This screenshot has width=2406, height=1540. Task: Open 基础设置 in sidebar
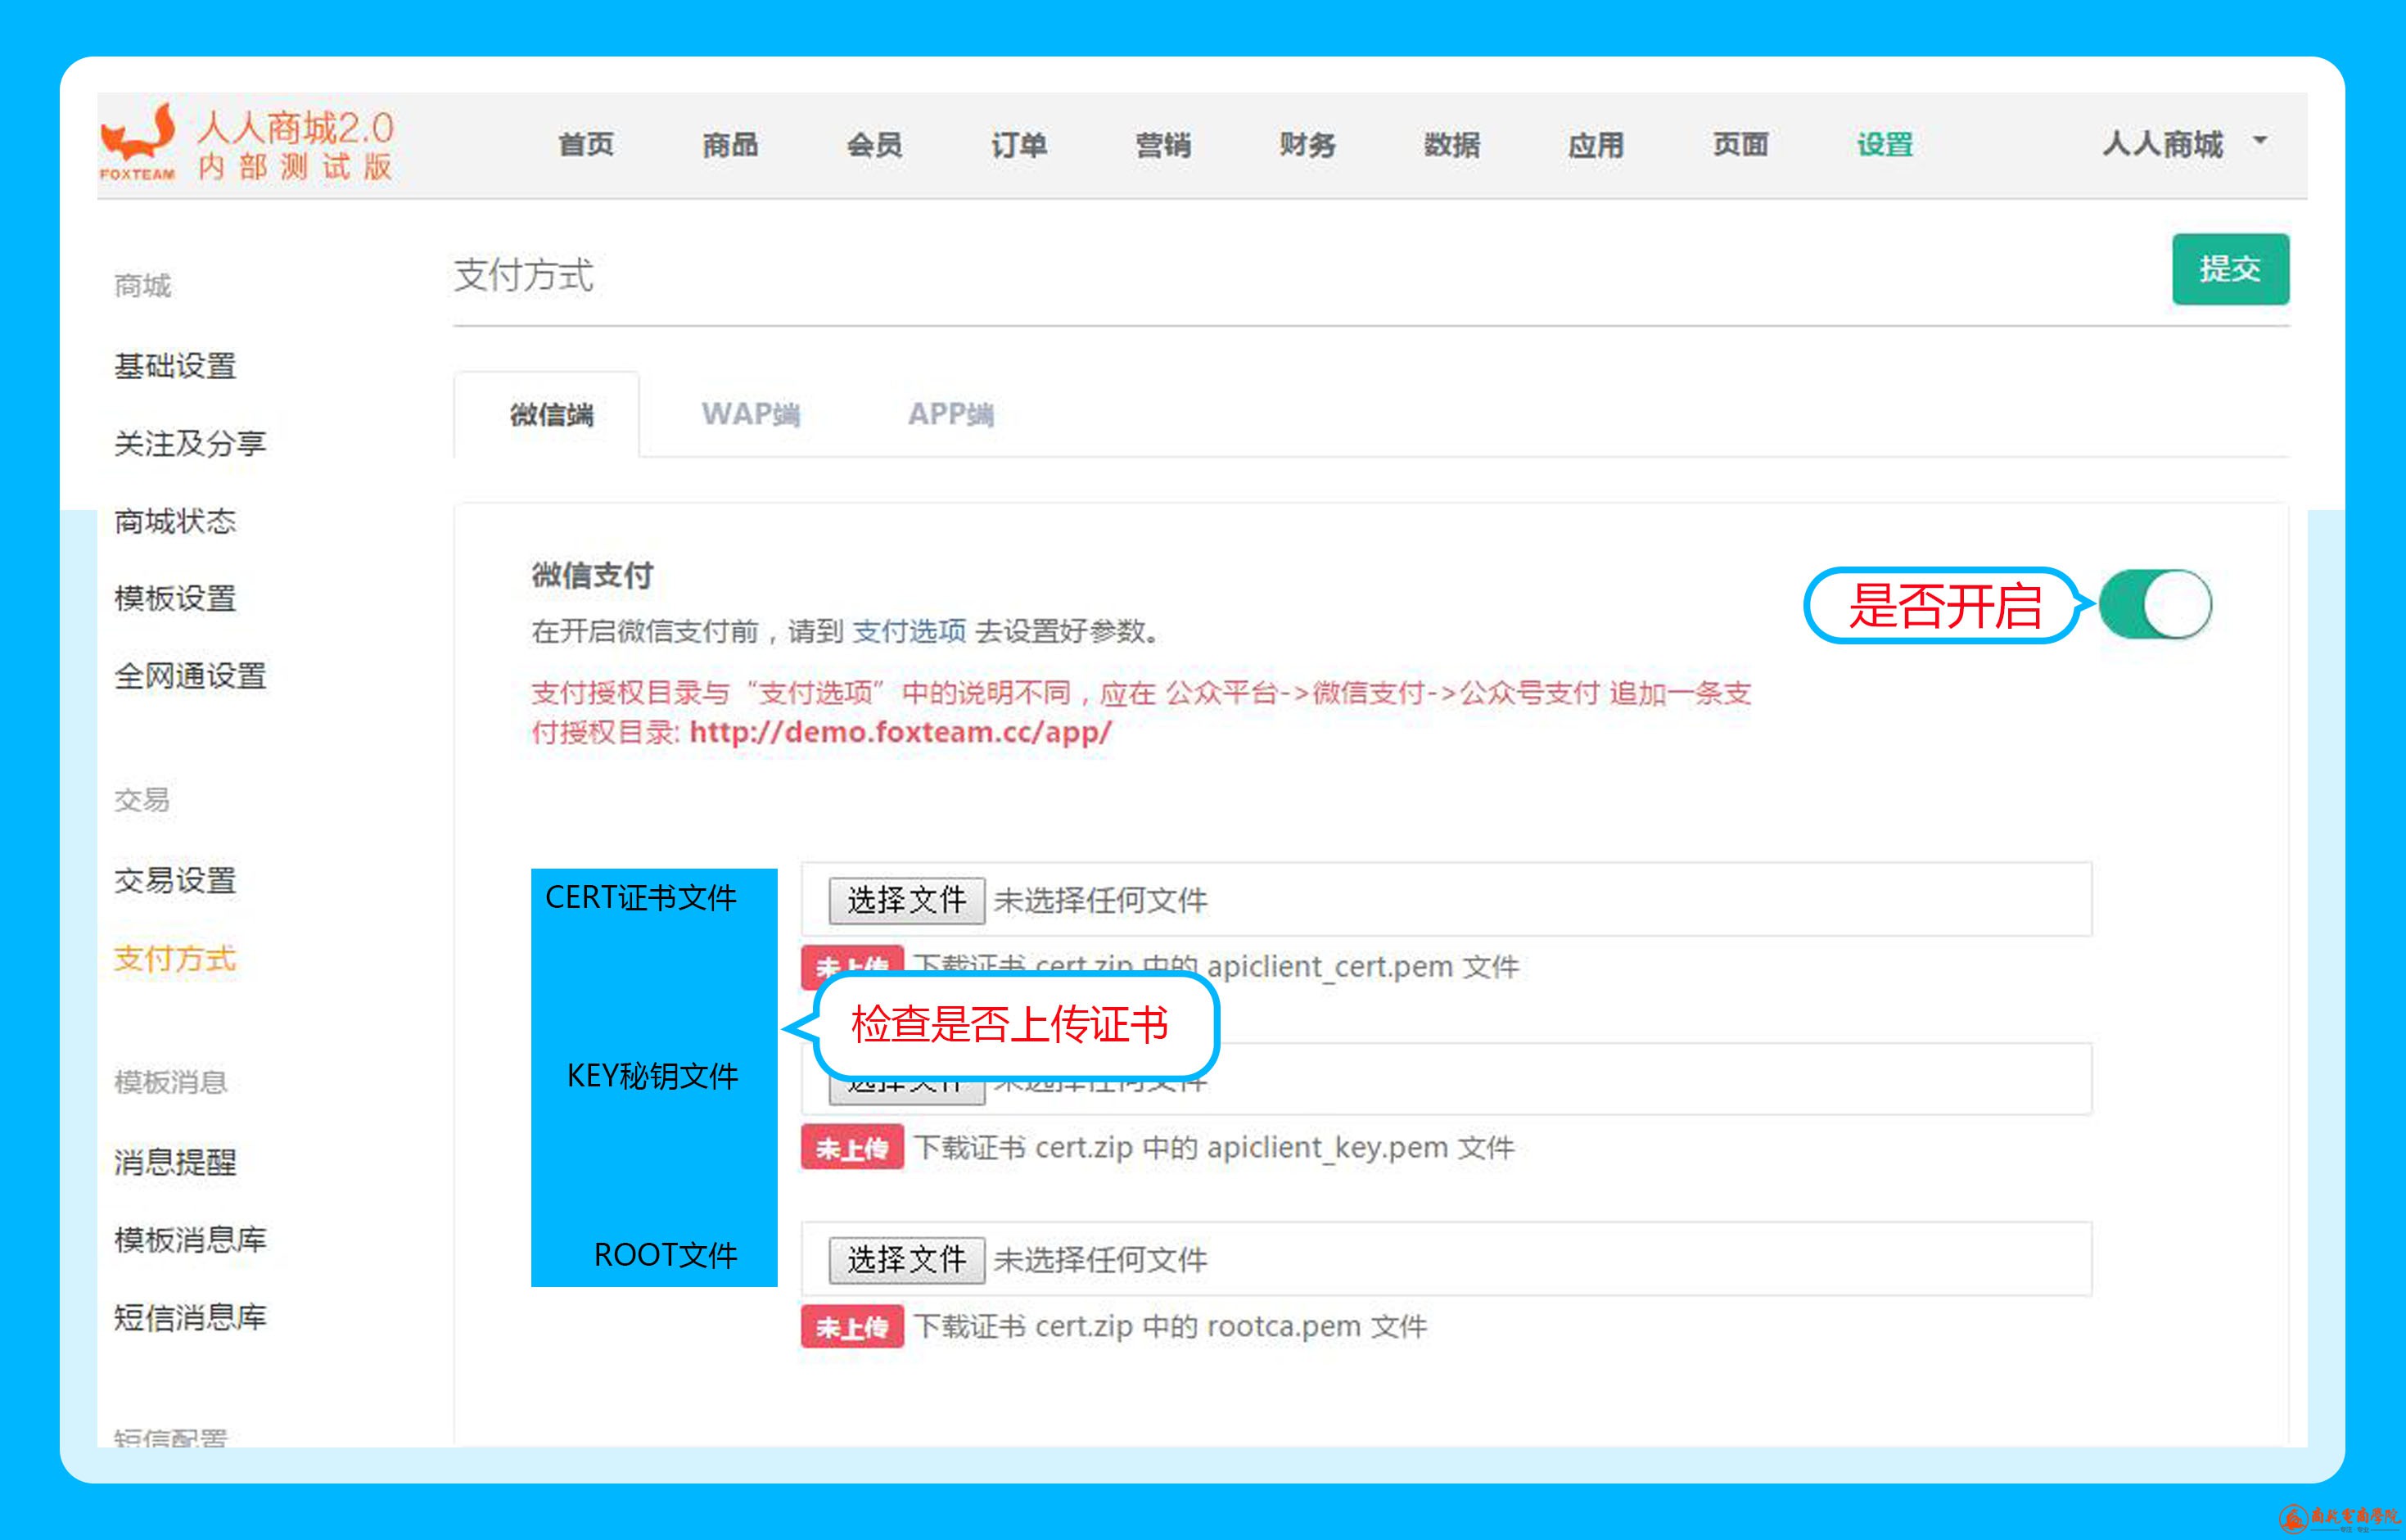coord(175,366)
